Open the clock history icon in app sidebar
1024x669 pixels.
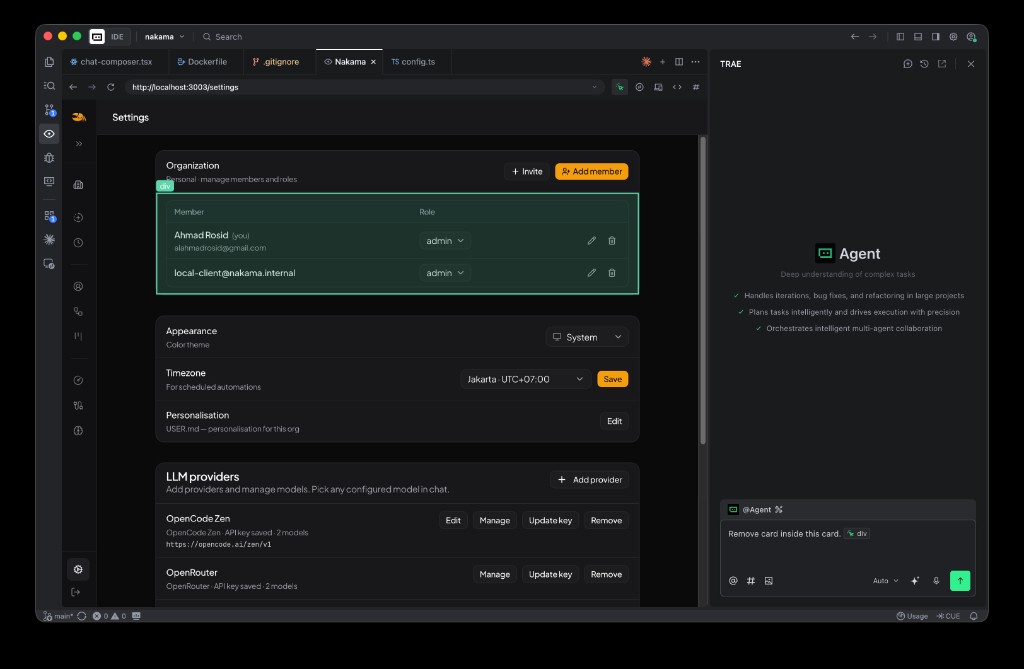(78, 242)
